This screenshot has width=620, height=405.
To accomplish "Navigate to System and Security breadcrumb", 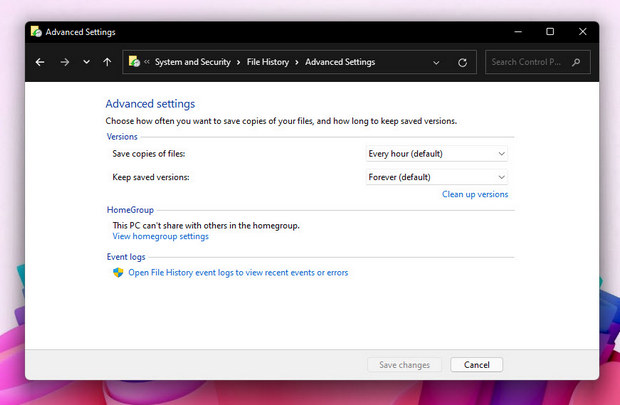I will click(x=193, y=62).
